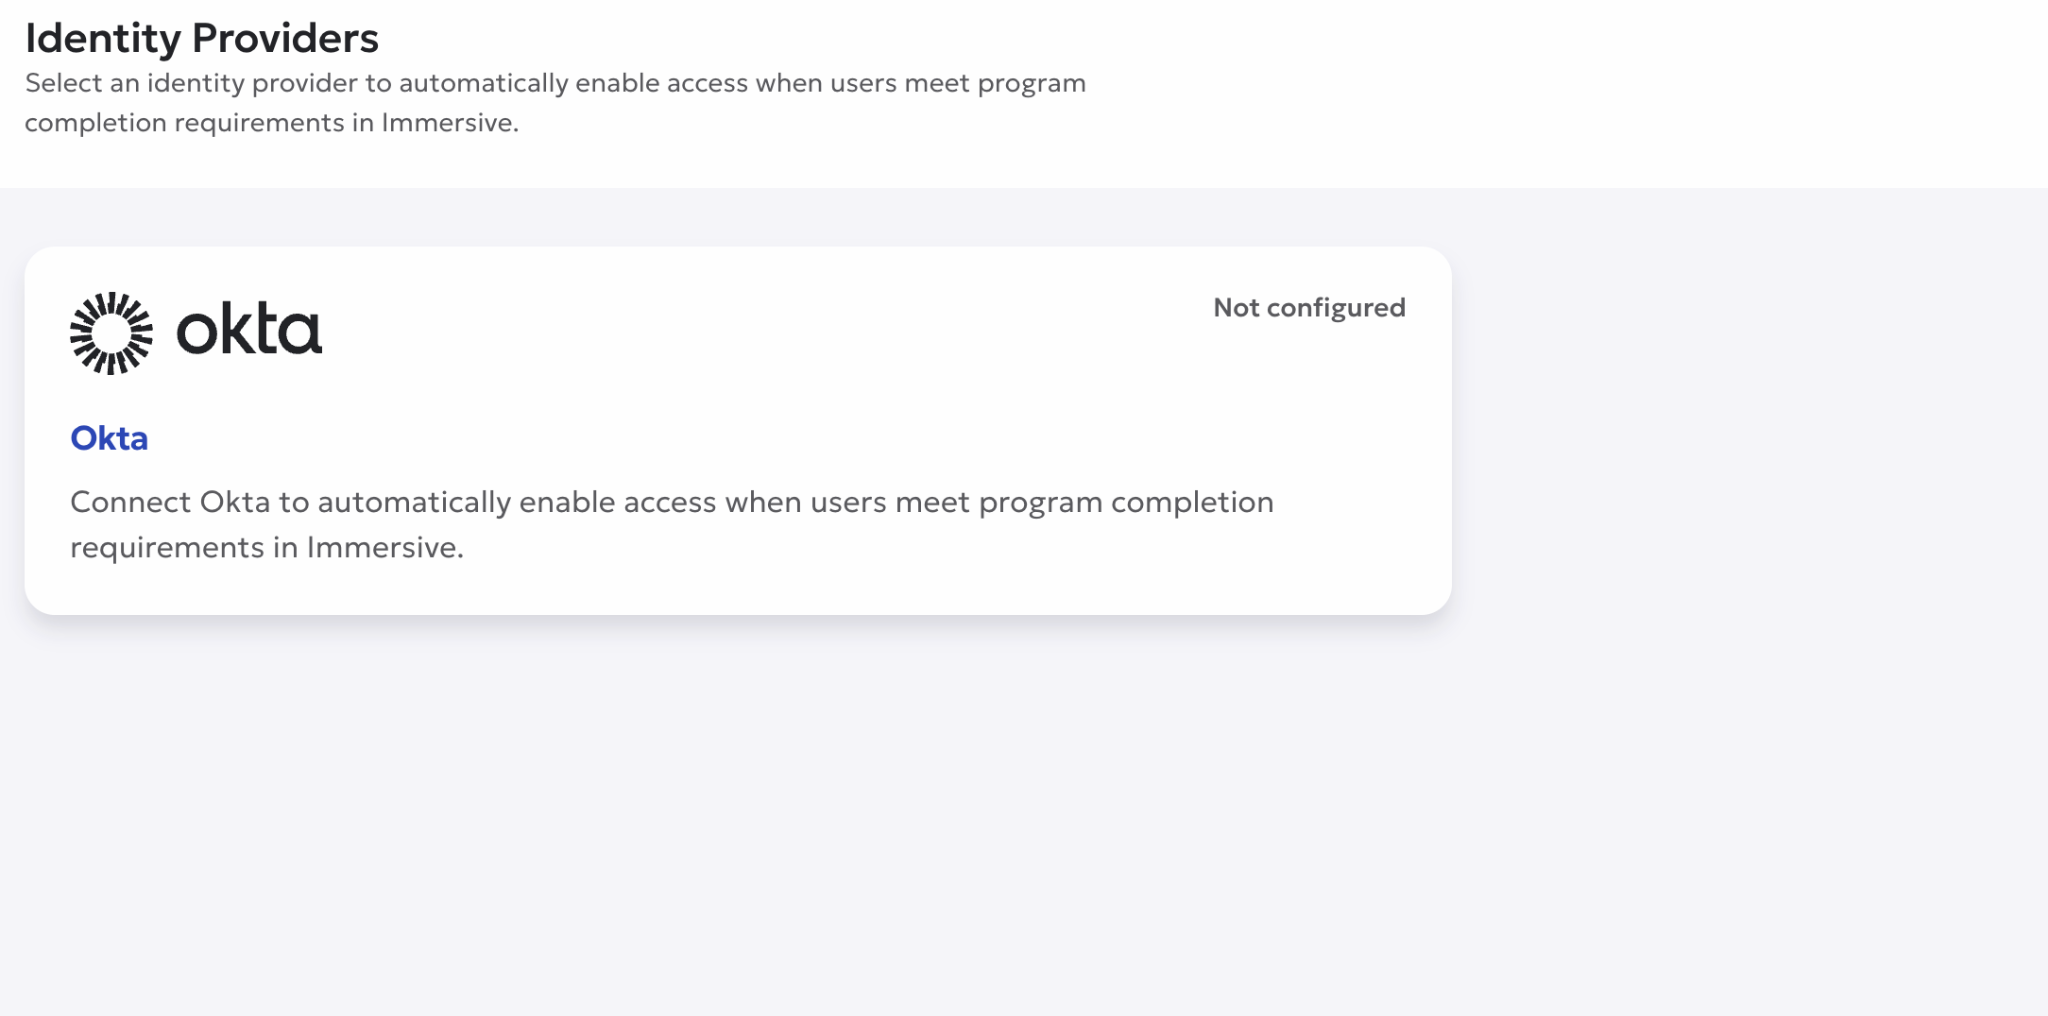Open the blue Okta title link
Screen dimensions: 2048x1016
tap(109, 438)
